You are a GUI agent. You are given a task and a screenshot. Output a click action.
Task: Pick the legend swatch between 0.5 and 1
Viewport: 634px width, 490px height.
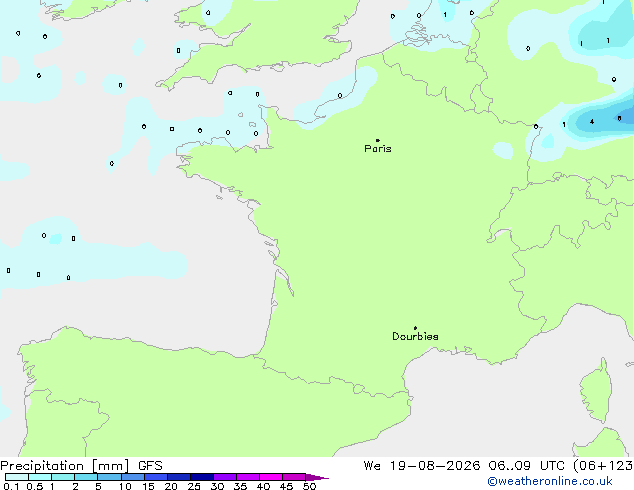point(40,477)
